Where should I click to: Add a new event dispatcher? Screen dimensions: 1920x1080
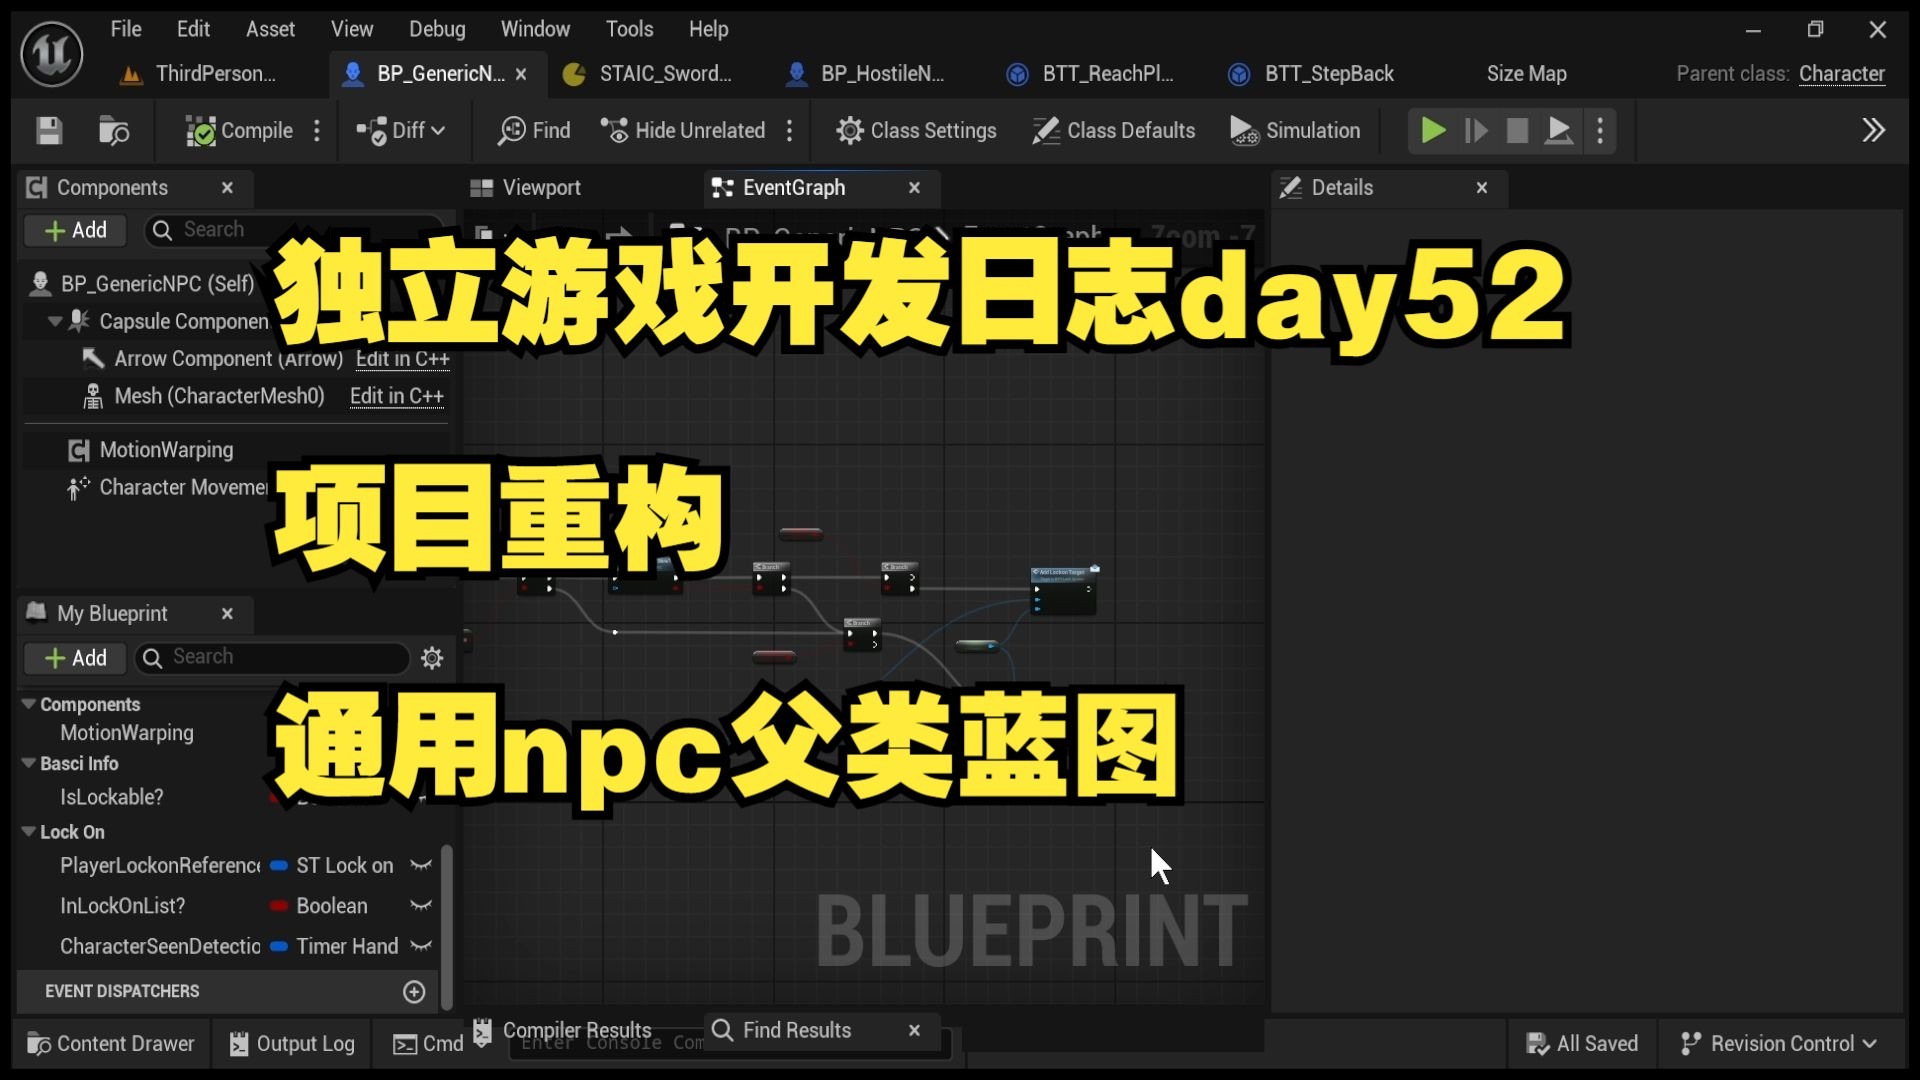(414, 991)
